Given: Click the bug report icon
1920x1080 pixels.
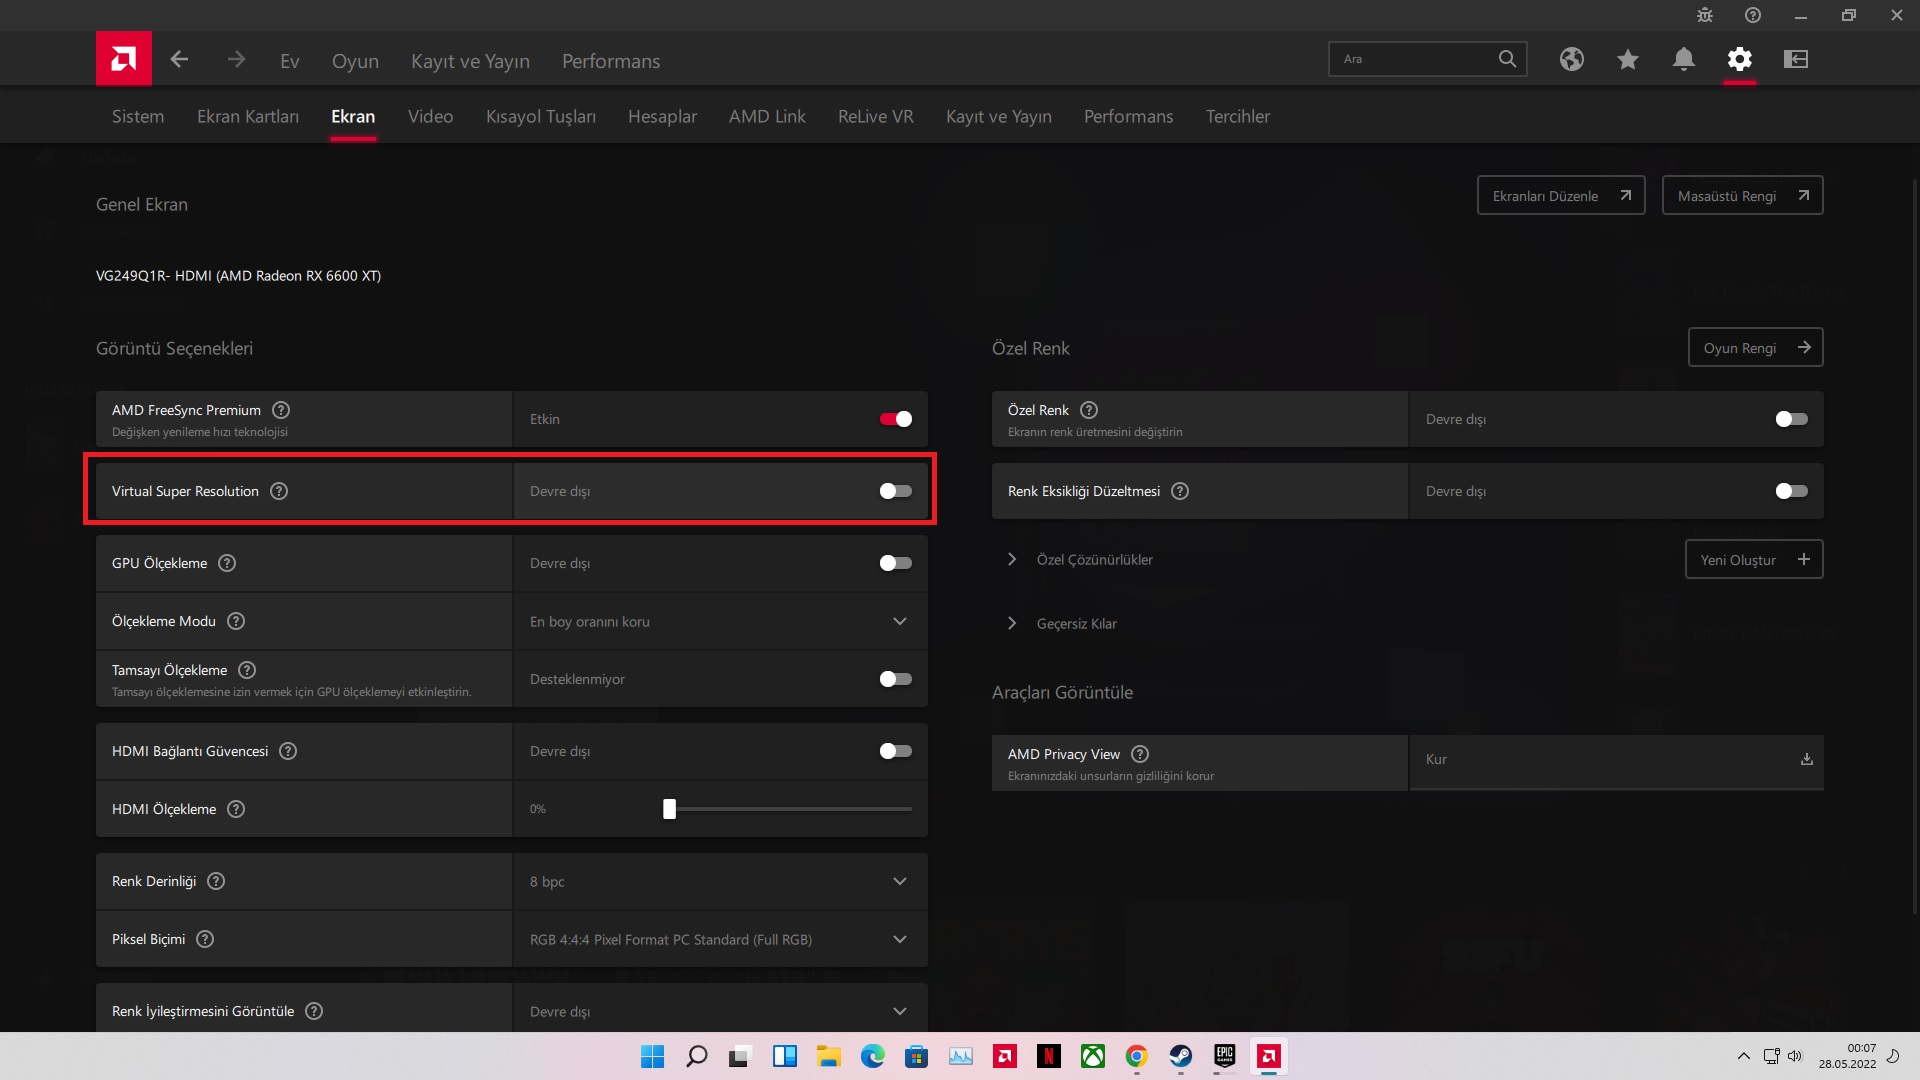Looking at the screenshot, I should [x=1705, y=15].
